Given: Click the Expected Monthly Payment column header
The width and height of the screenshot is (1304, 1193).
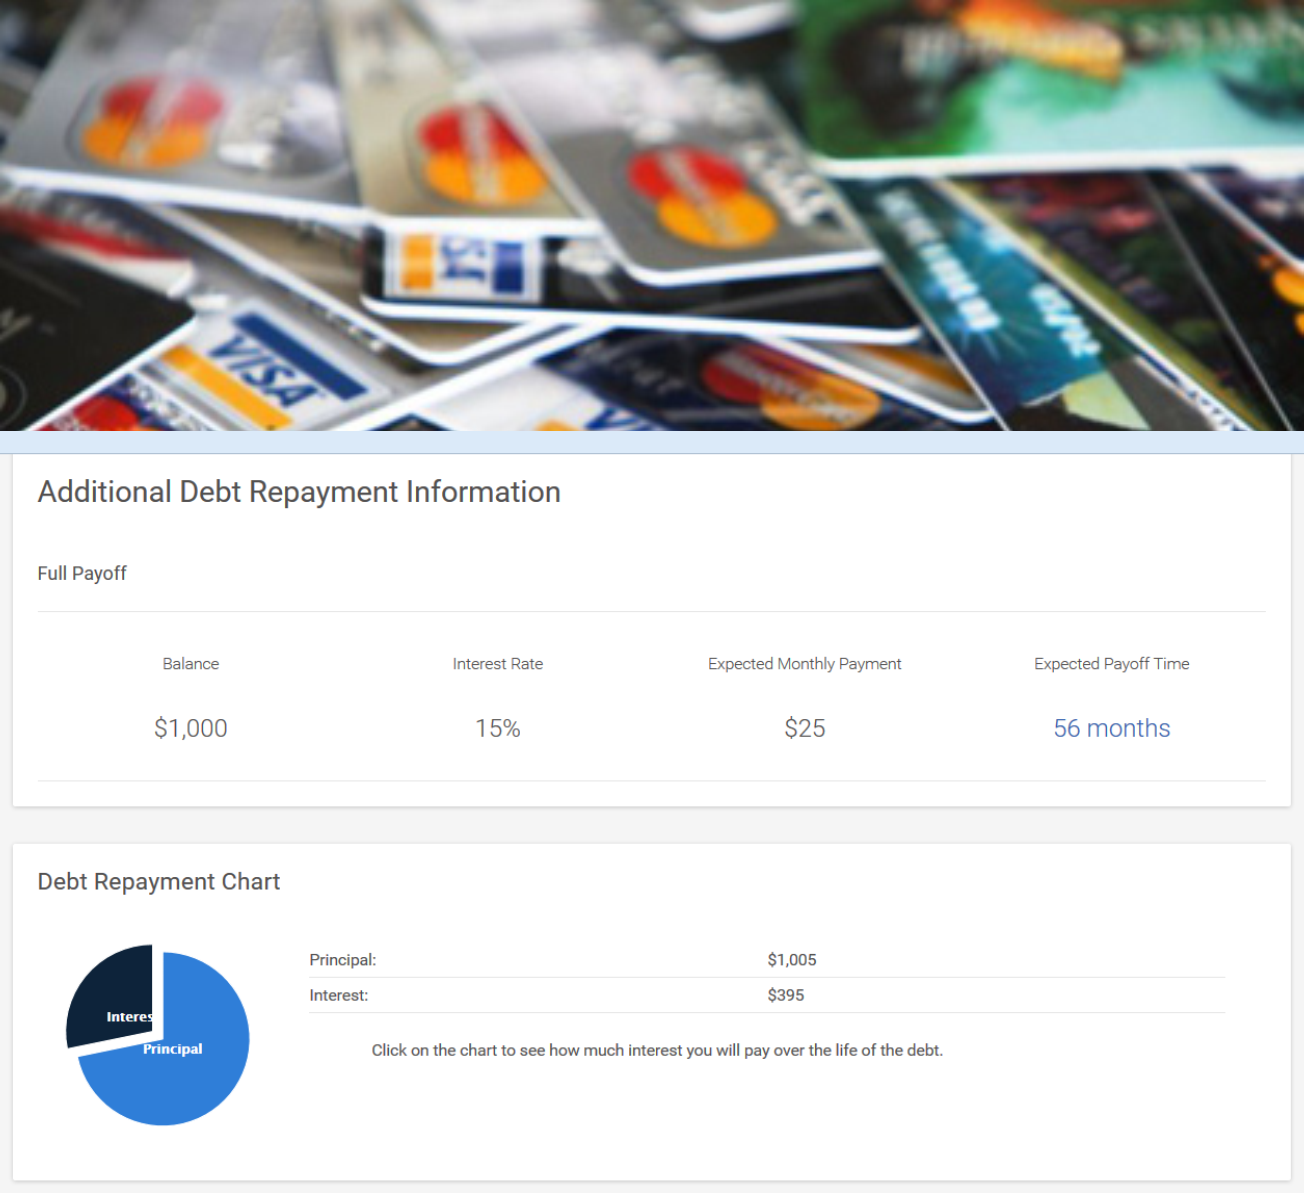Looking at the screenshot, I should 805,664.
